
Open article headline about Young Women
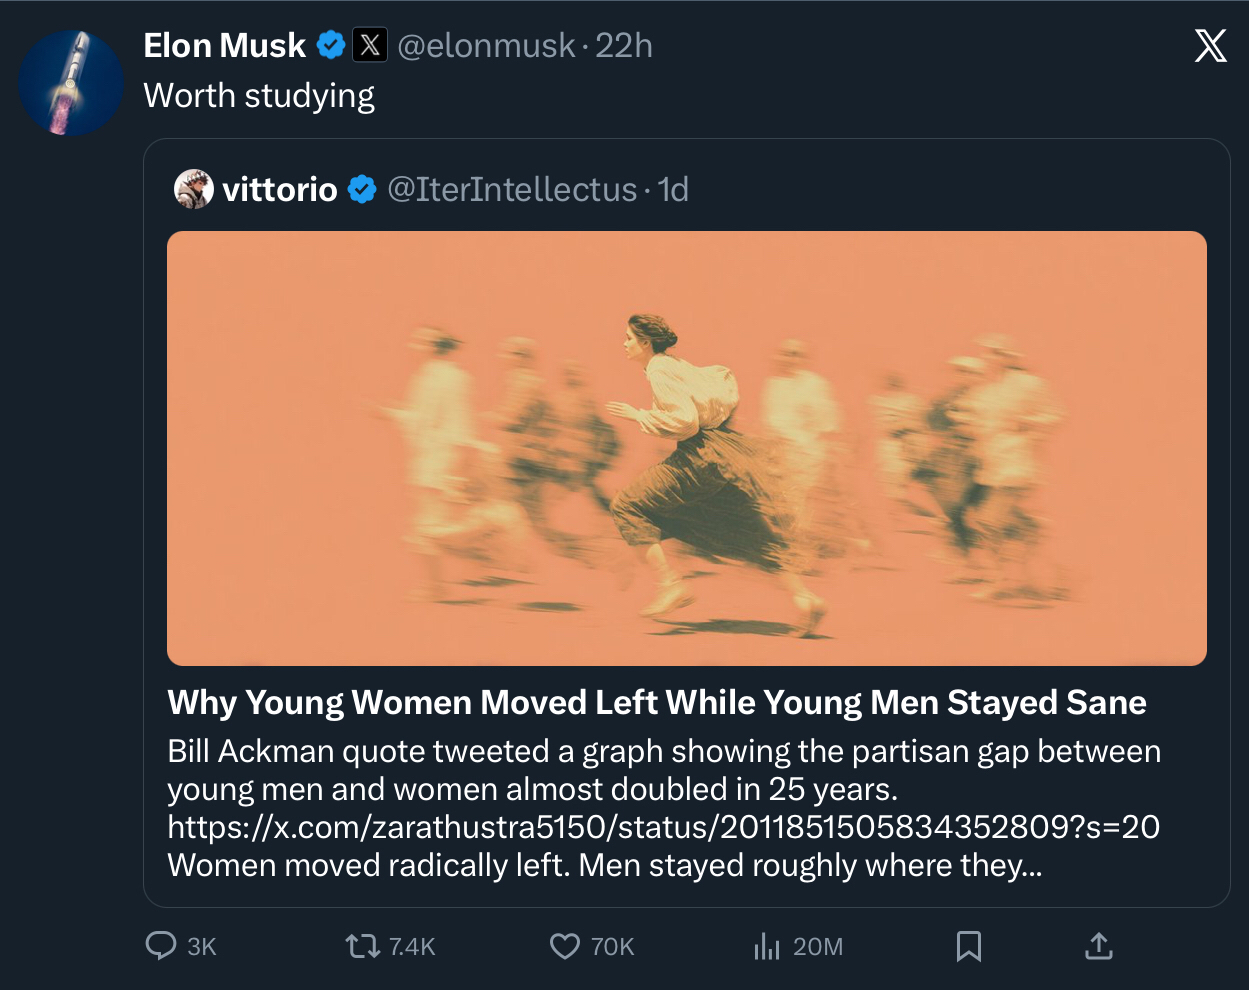[657, 703]
